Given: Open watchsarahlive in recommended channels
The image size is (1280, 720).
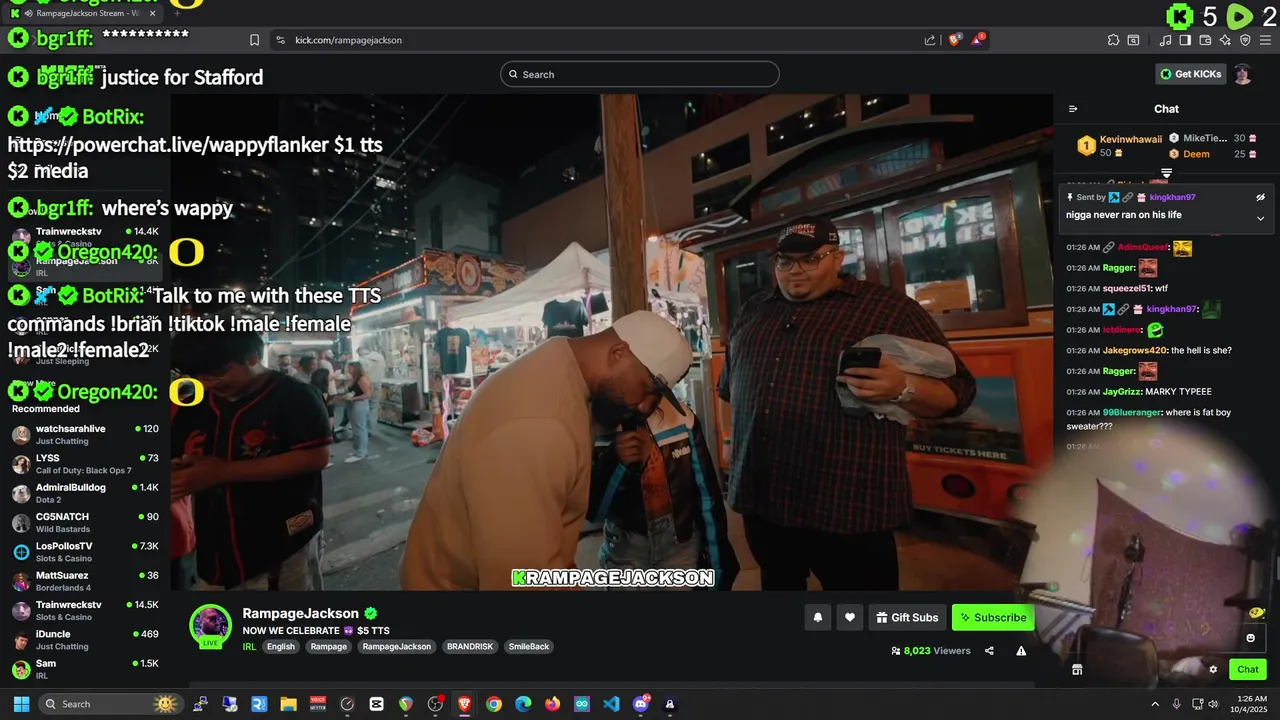Looking at the screenshot, I should 85,434.
